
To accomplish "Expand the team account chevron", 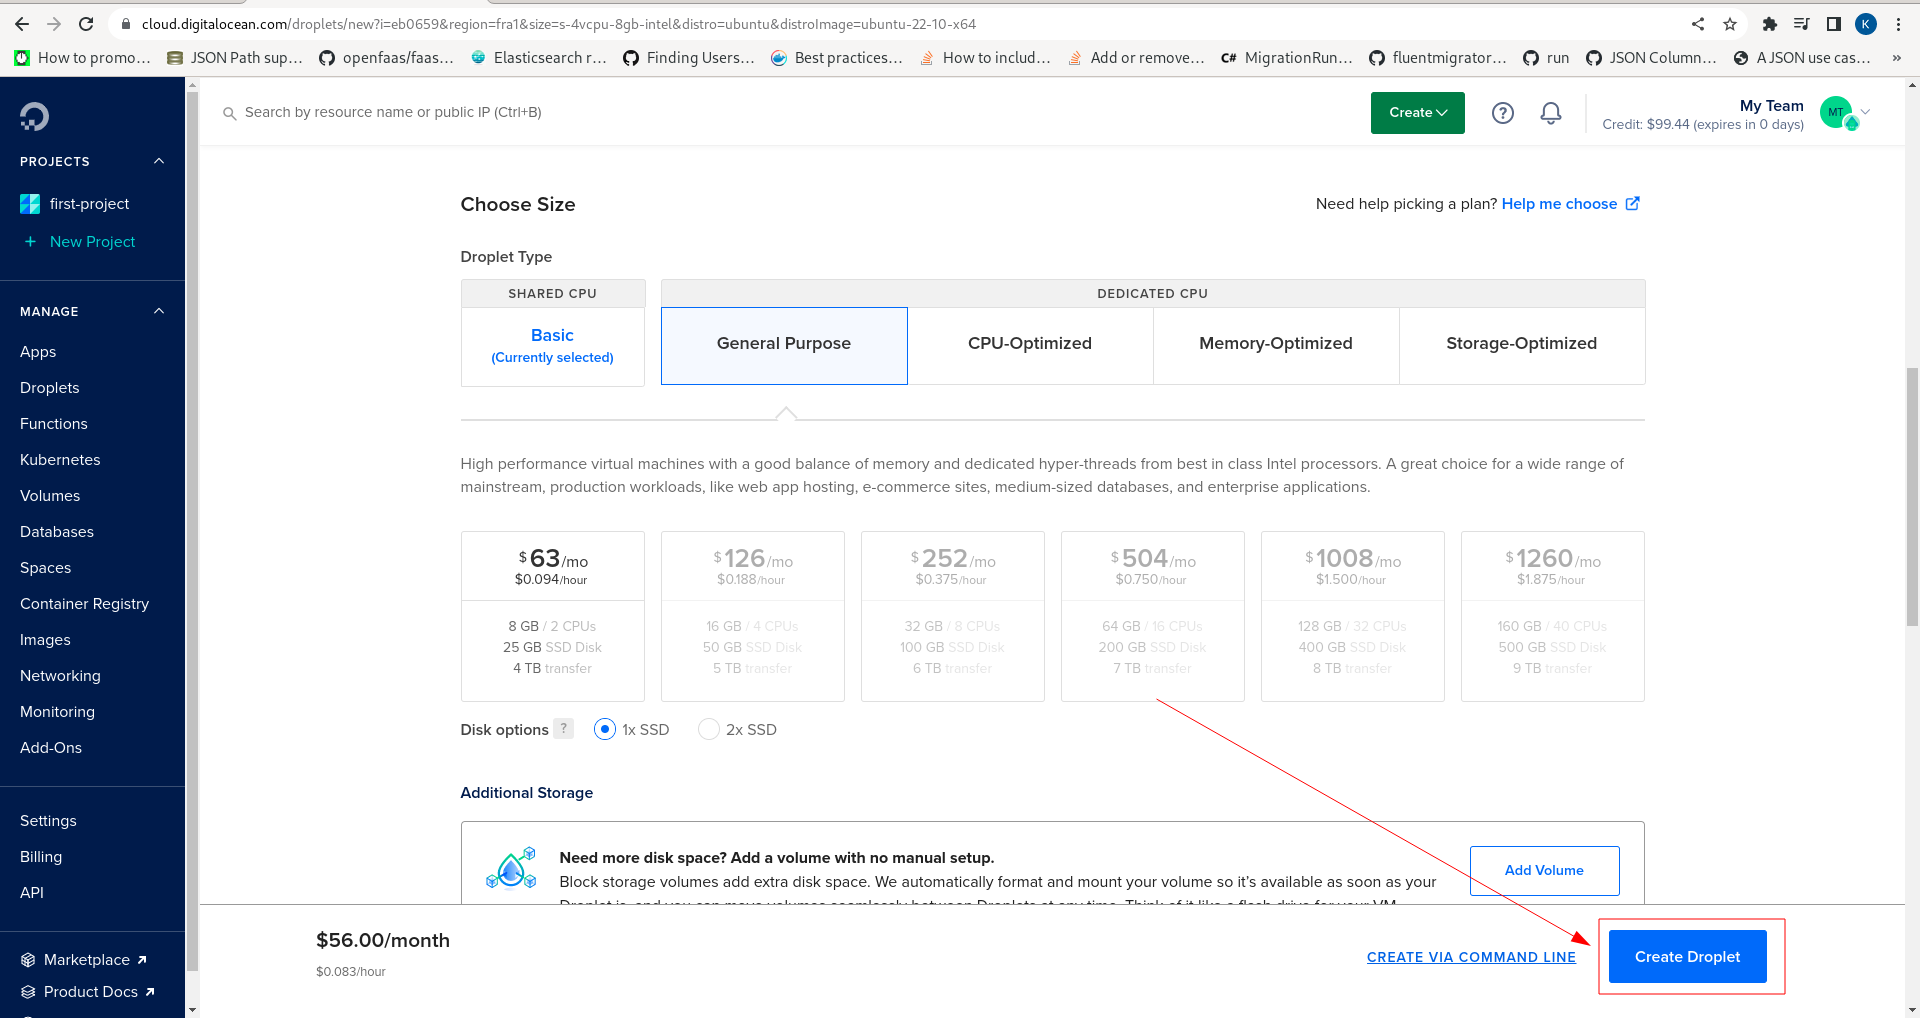I will [1865, 112].
